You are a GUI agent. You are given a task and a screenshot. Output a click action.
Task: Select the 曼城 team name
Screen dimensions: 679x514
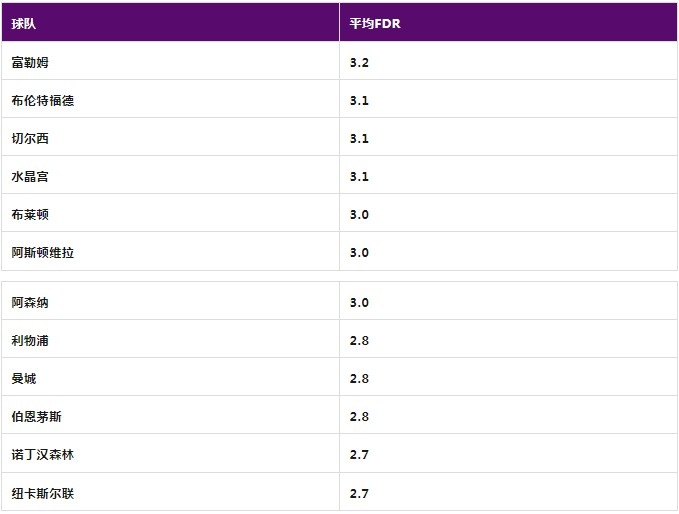(24, 378)
